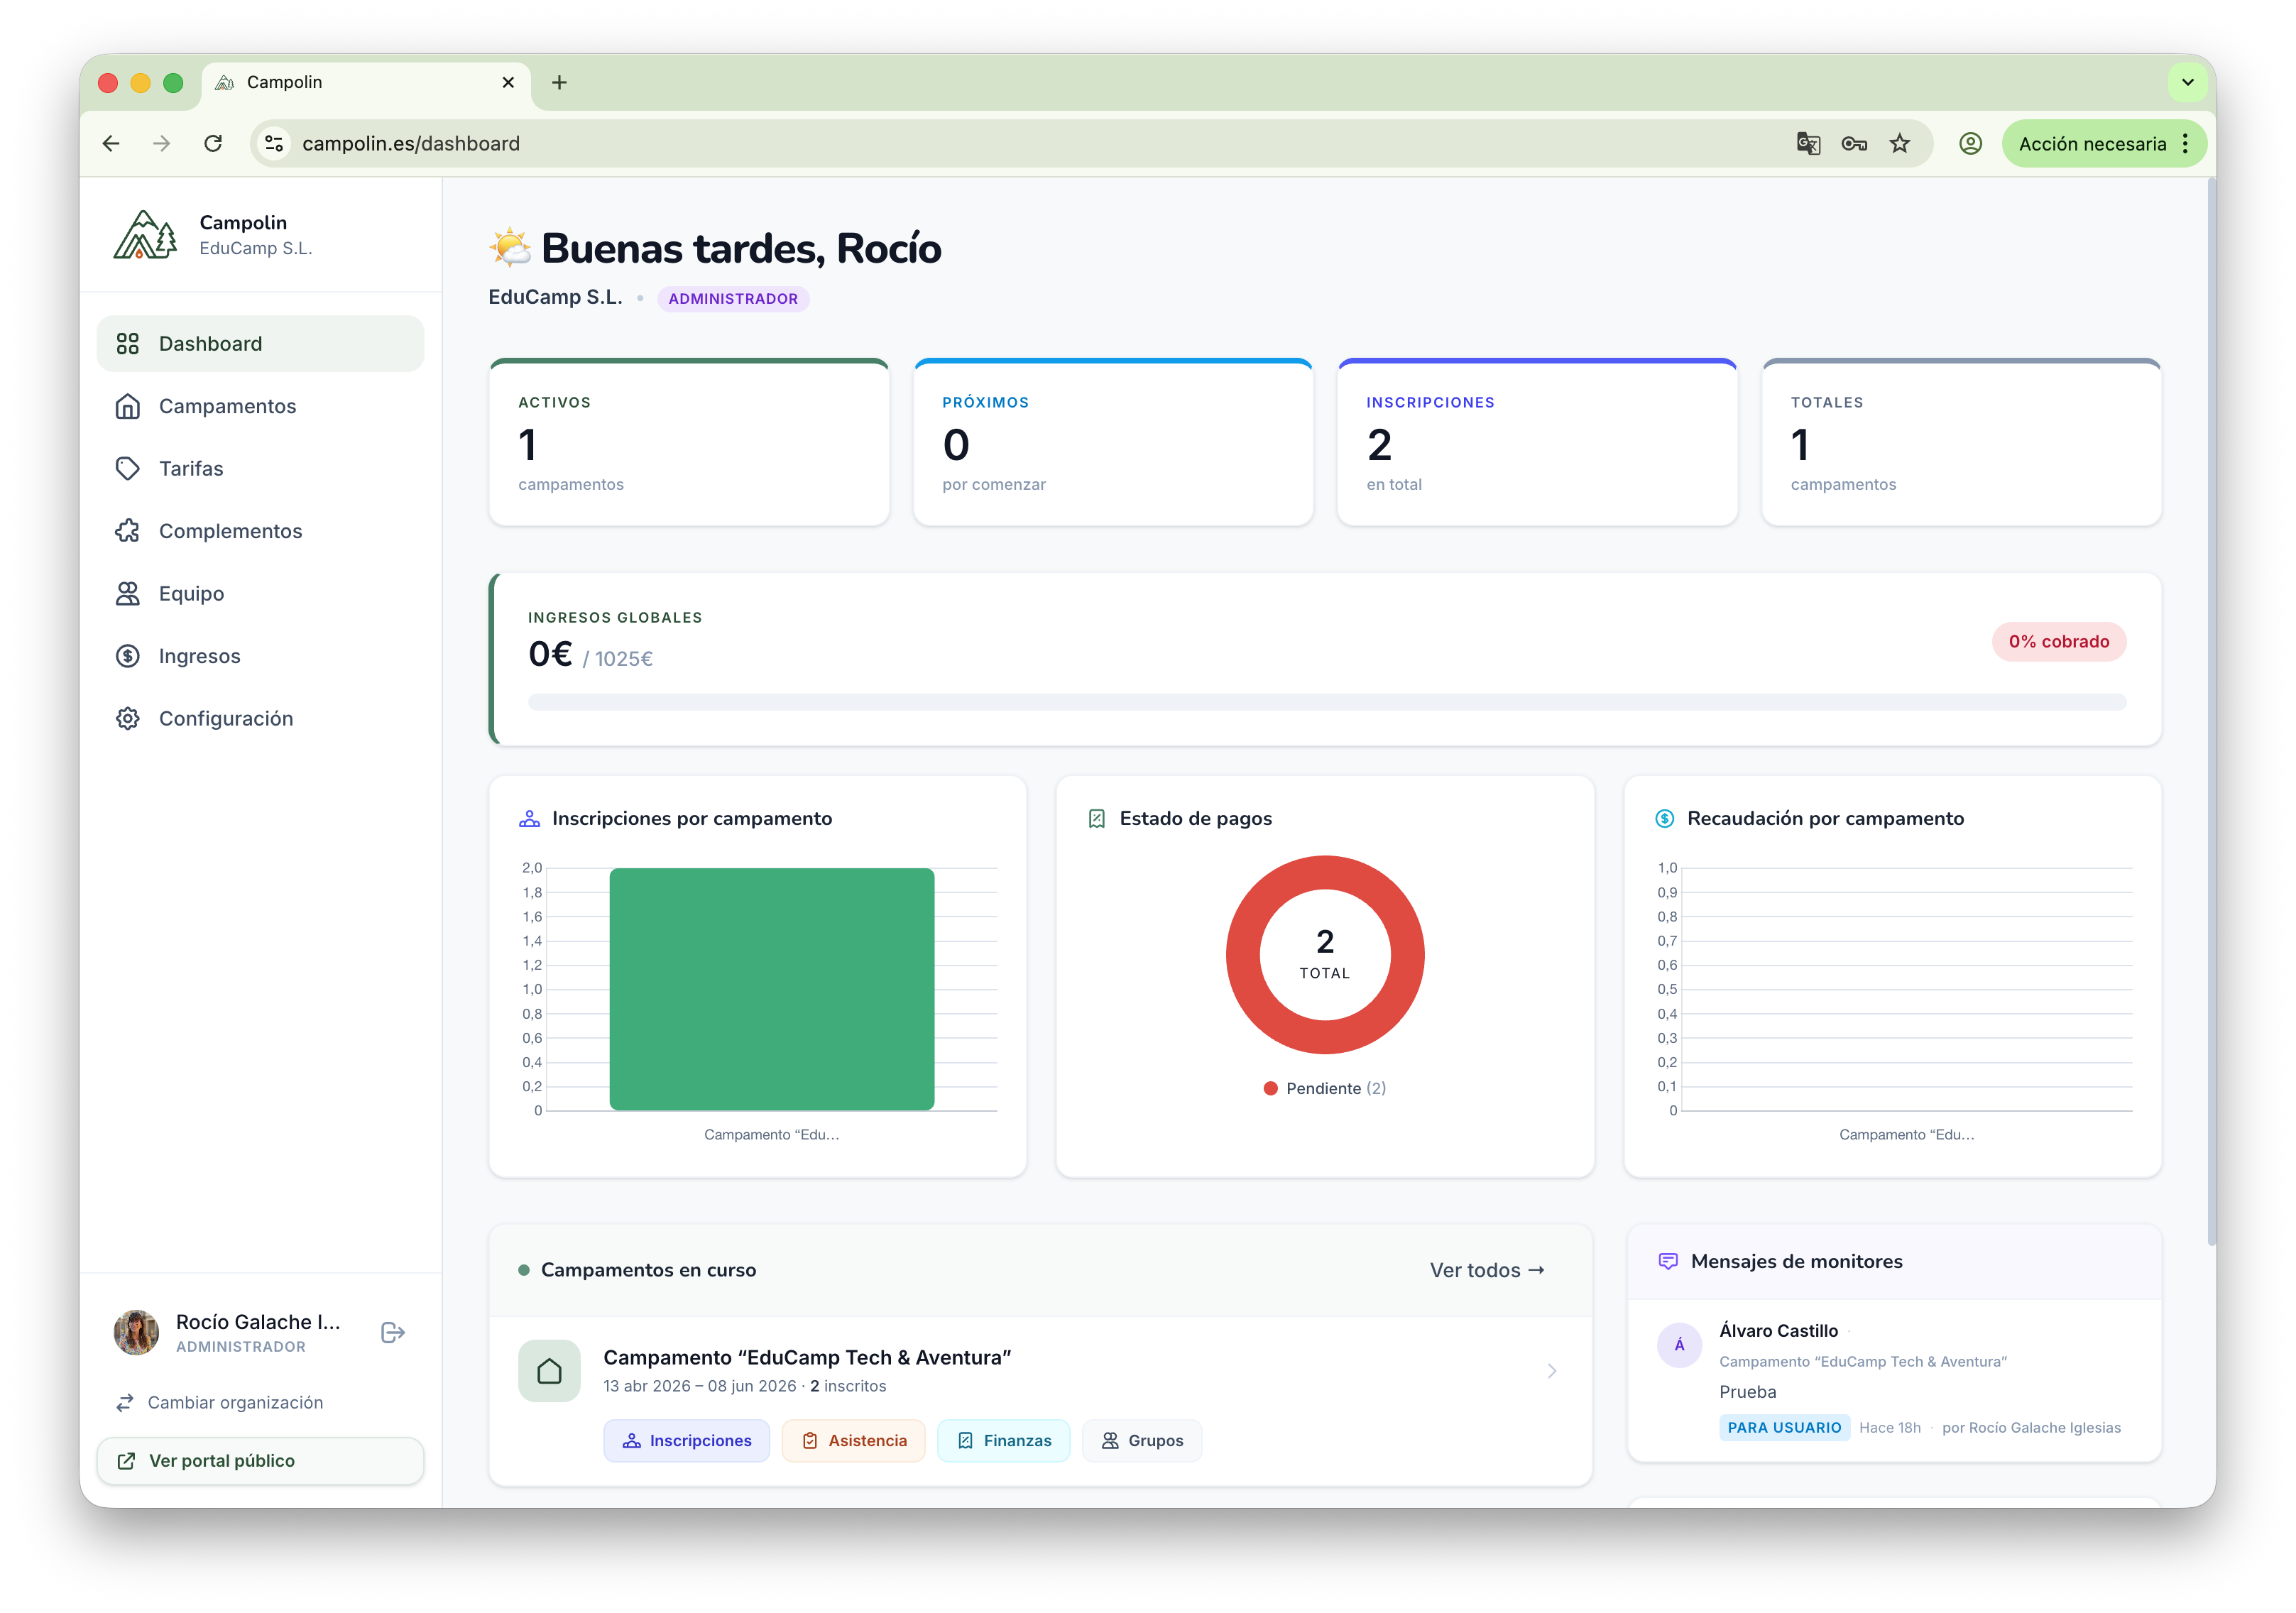The height and width of the screenshot is (1613, 2296).
Task: Bookmark this page with the star icon
Action: pyautogui.click(x=1900, y=144)
